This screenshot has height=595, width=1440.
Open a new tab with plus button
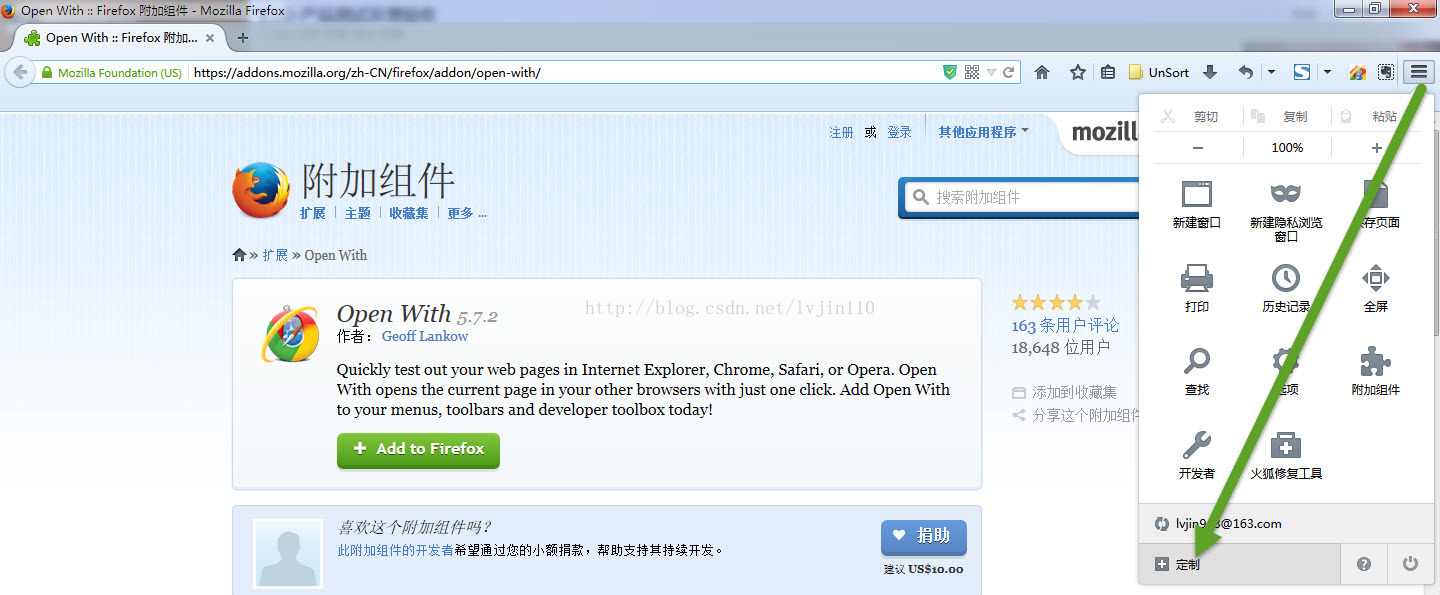coord(242,38)
